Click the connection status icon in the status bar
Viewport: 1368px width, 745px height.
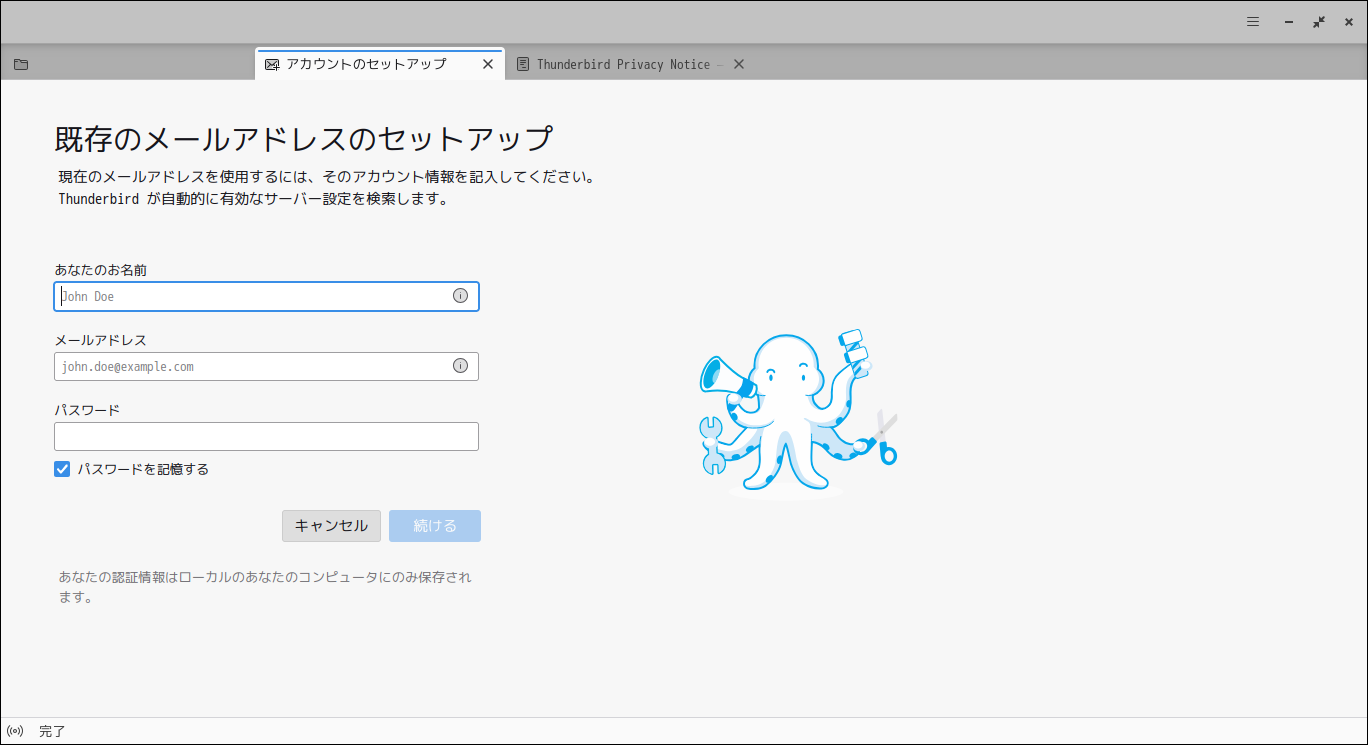tap(15, 731)
